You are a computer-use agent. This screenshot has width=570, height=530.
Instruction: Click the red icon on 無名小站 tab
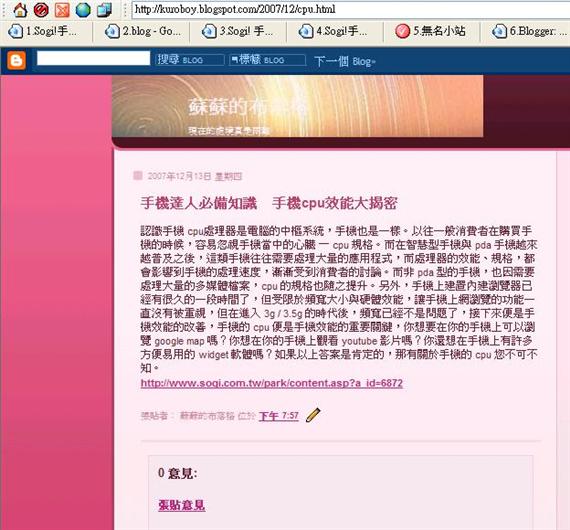pos(402,31)
